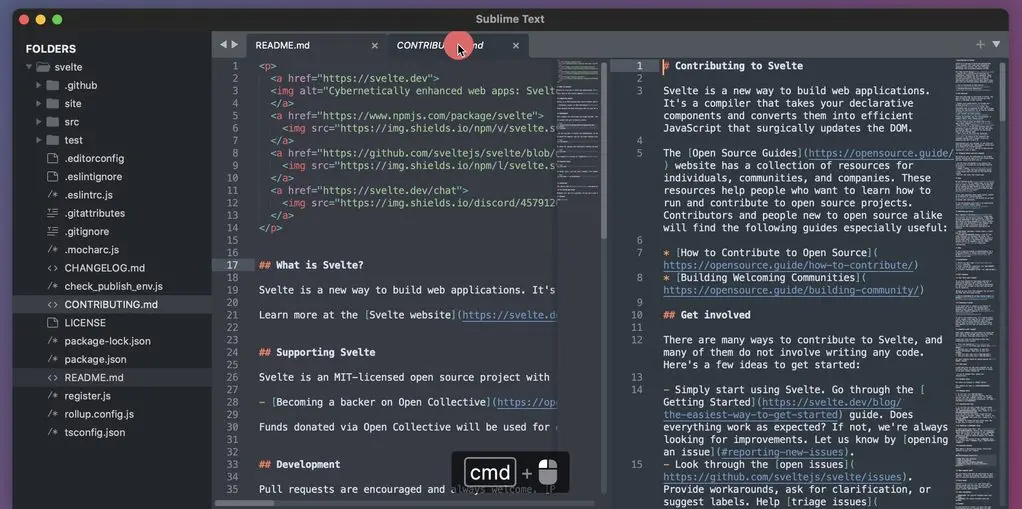Screen dimensions: 1022x509
Task: Expand the site folder arrow
Action: click(x=38, y=103)
